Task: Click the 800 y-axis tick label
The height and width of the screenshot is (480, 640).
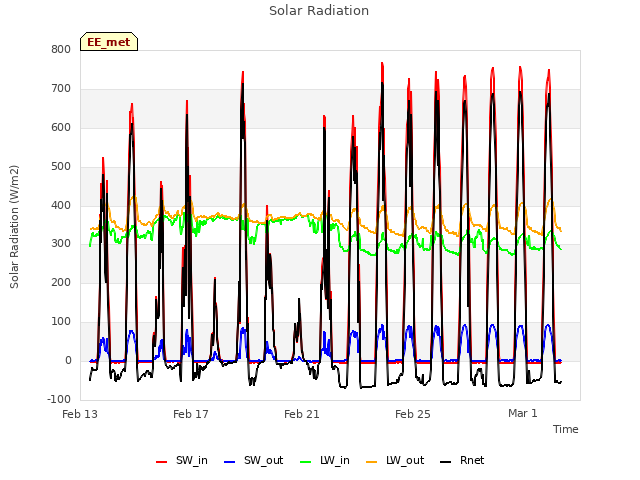Action: [x=61, y=50]
